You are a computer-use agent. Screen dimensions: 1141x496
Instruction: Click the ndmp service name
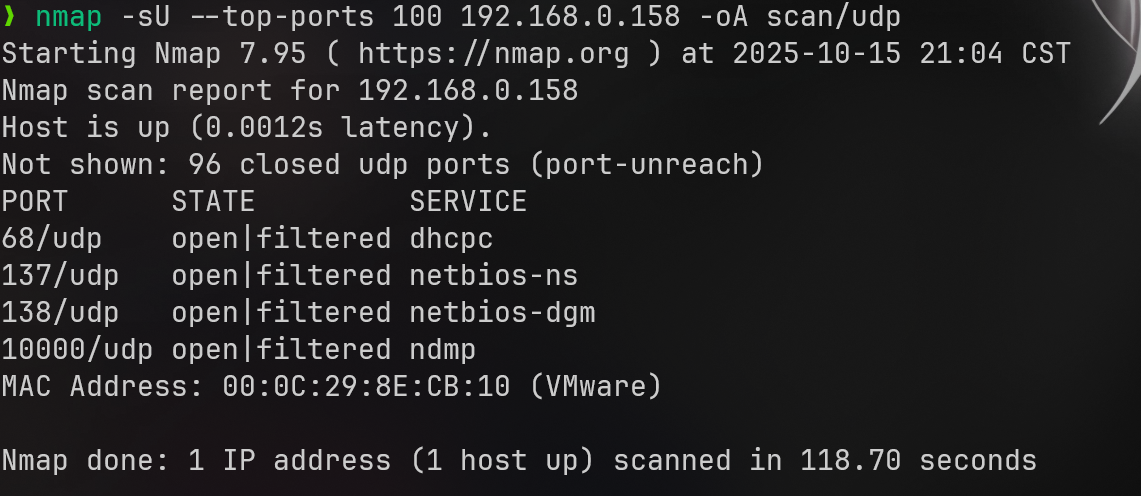click(443, 349)
